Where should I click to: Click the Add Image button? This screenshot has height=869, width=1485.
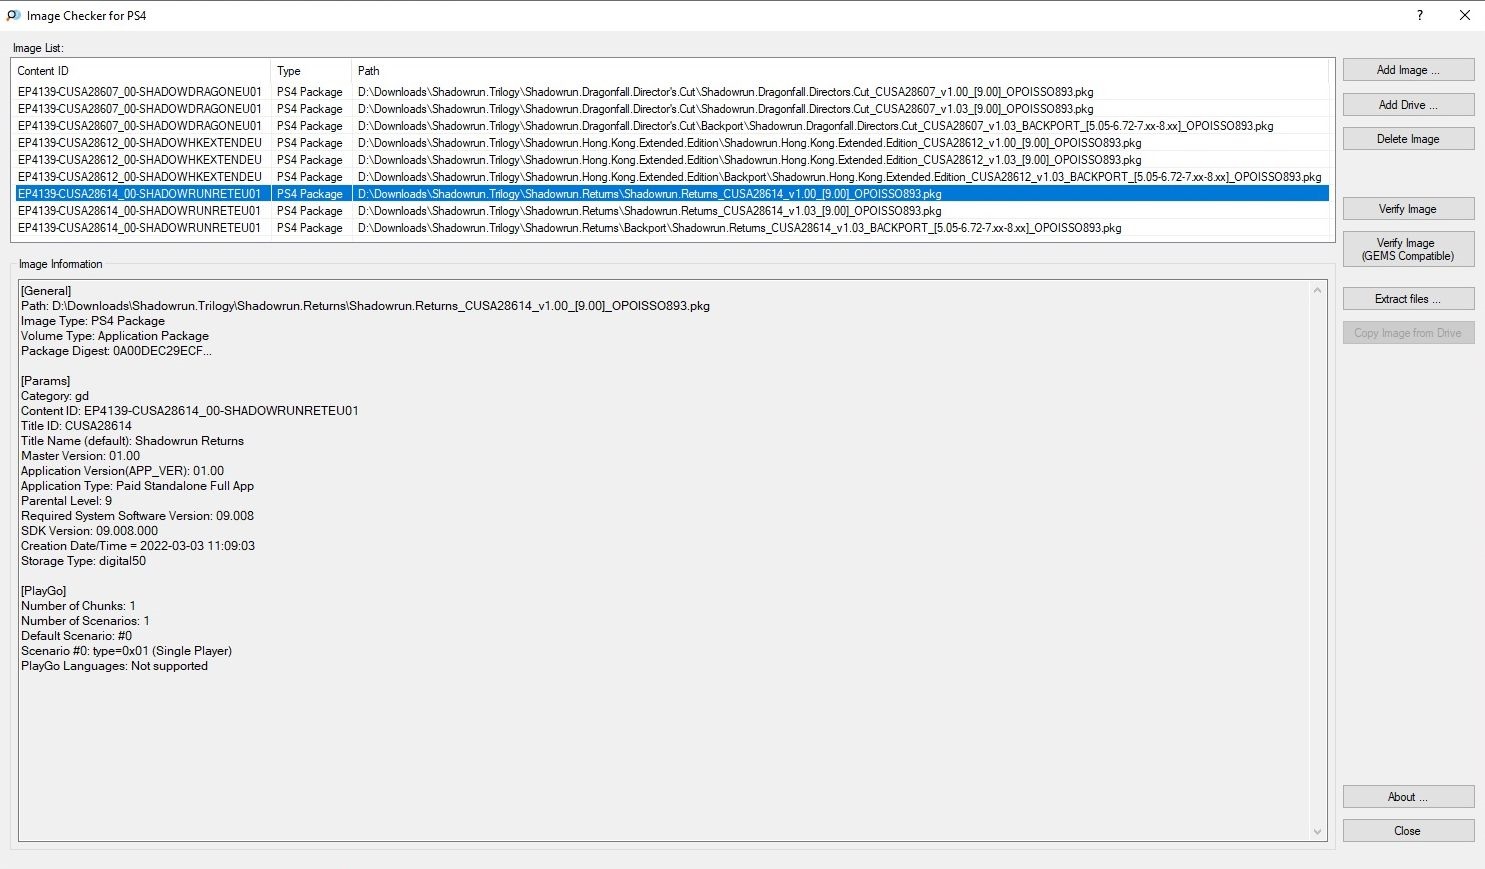pos(1408,70)
